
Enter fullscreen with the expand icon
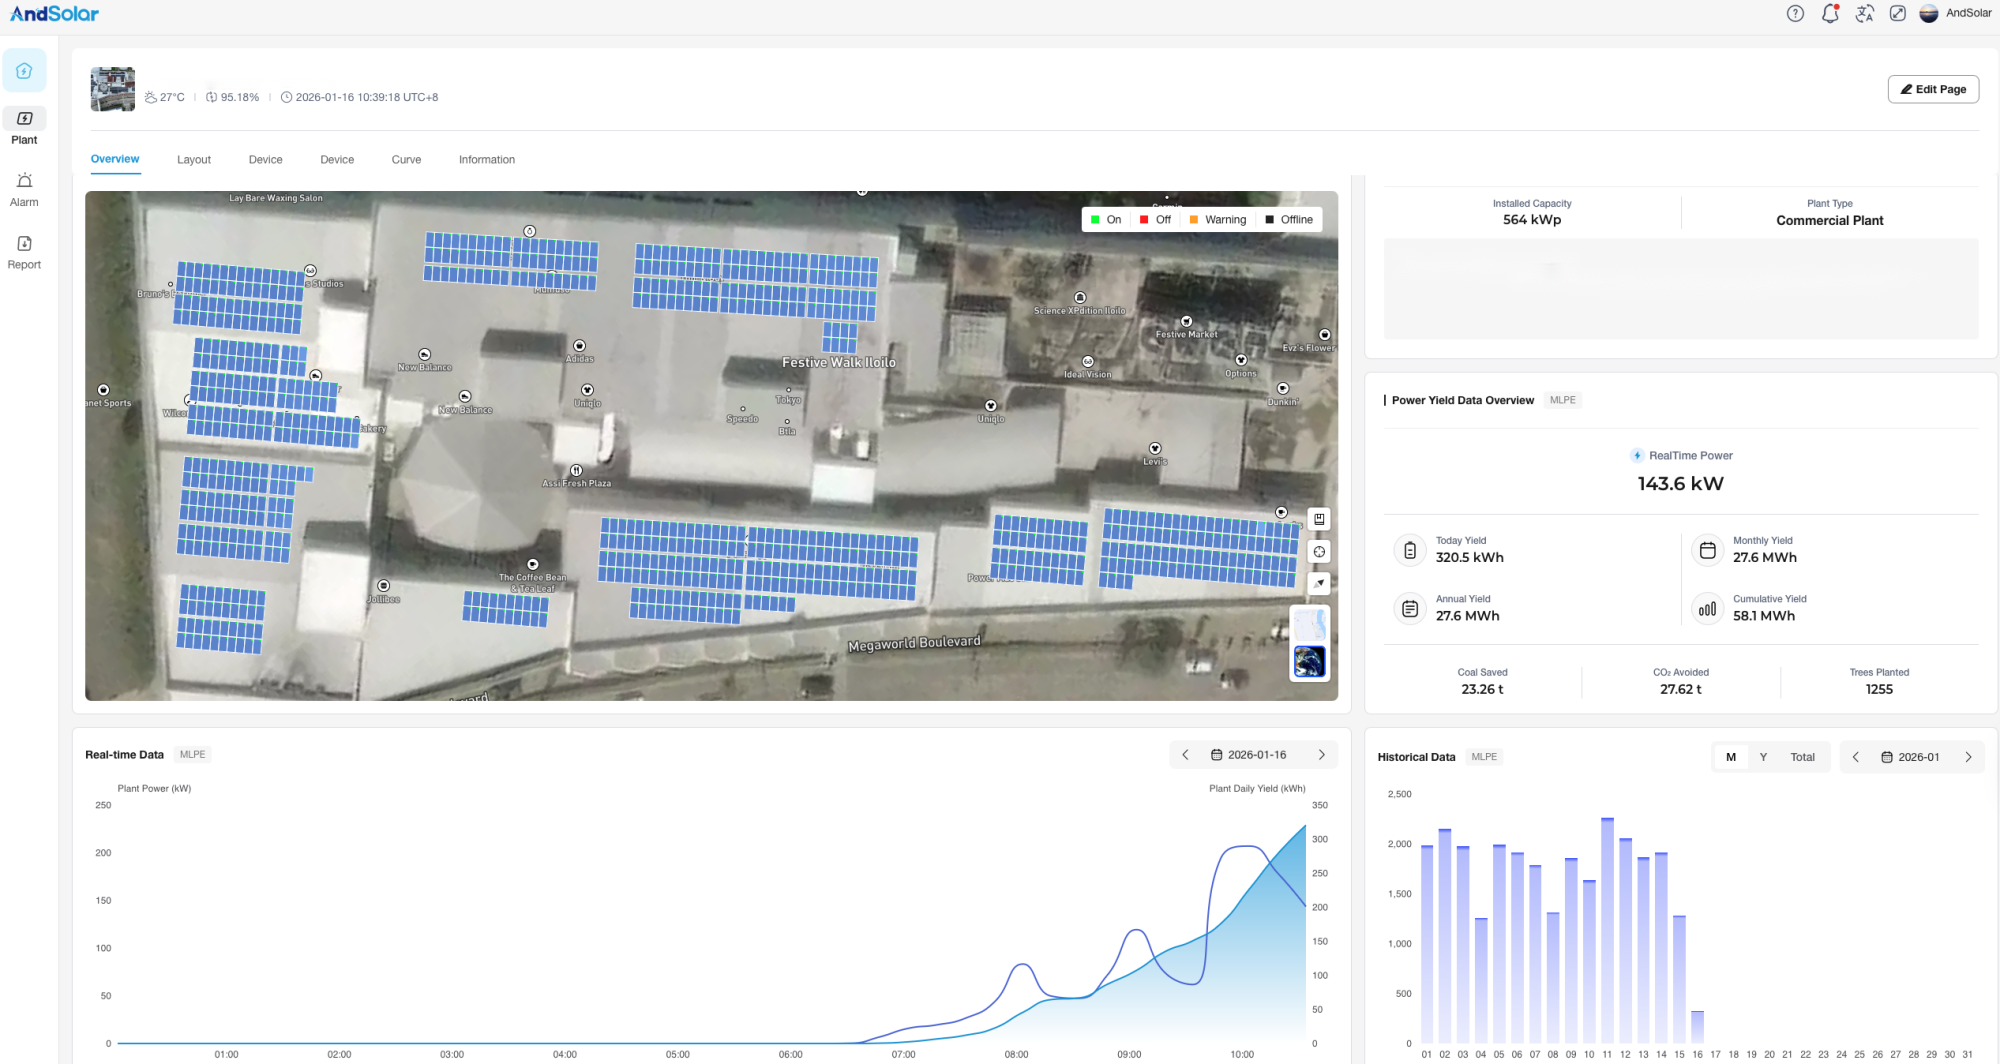point(1897,14)
